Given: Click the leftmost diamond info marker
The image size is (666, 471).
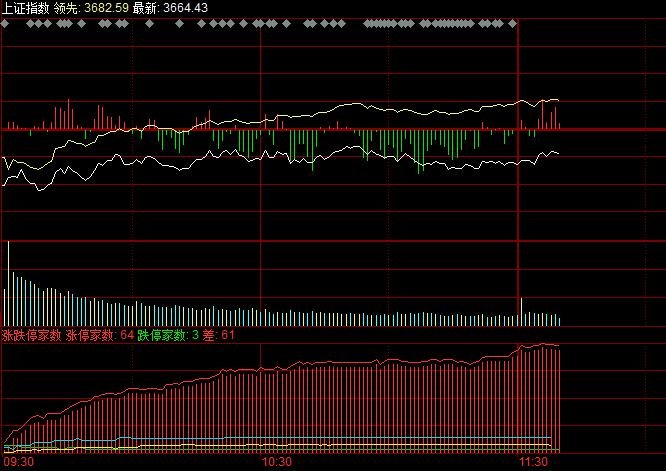Looking at the screenshot, I should coord(7,25).
